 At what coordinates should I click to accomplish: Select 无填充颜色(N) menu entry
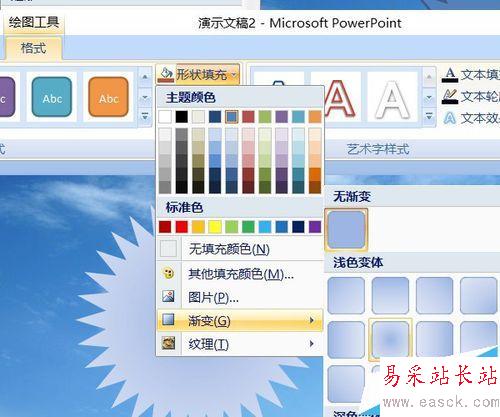click(240, 249)
